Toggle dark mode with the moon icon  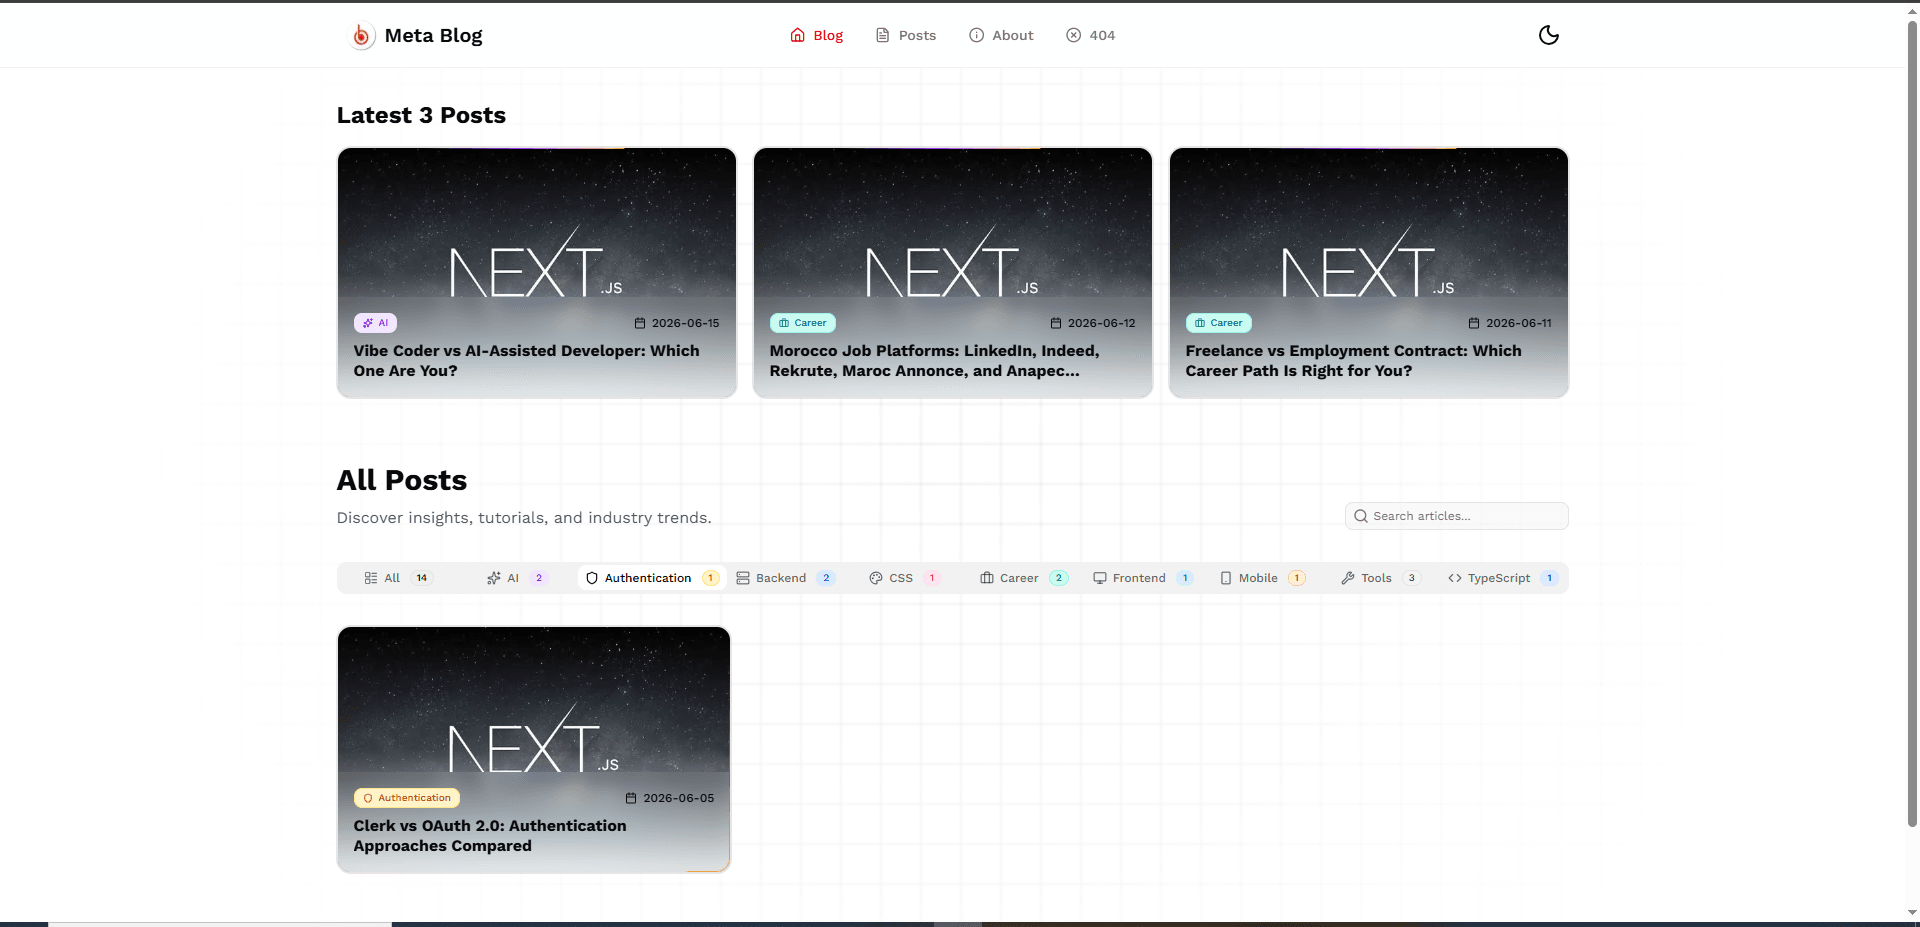click(x=1548, y=35)
